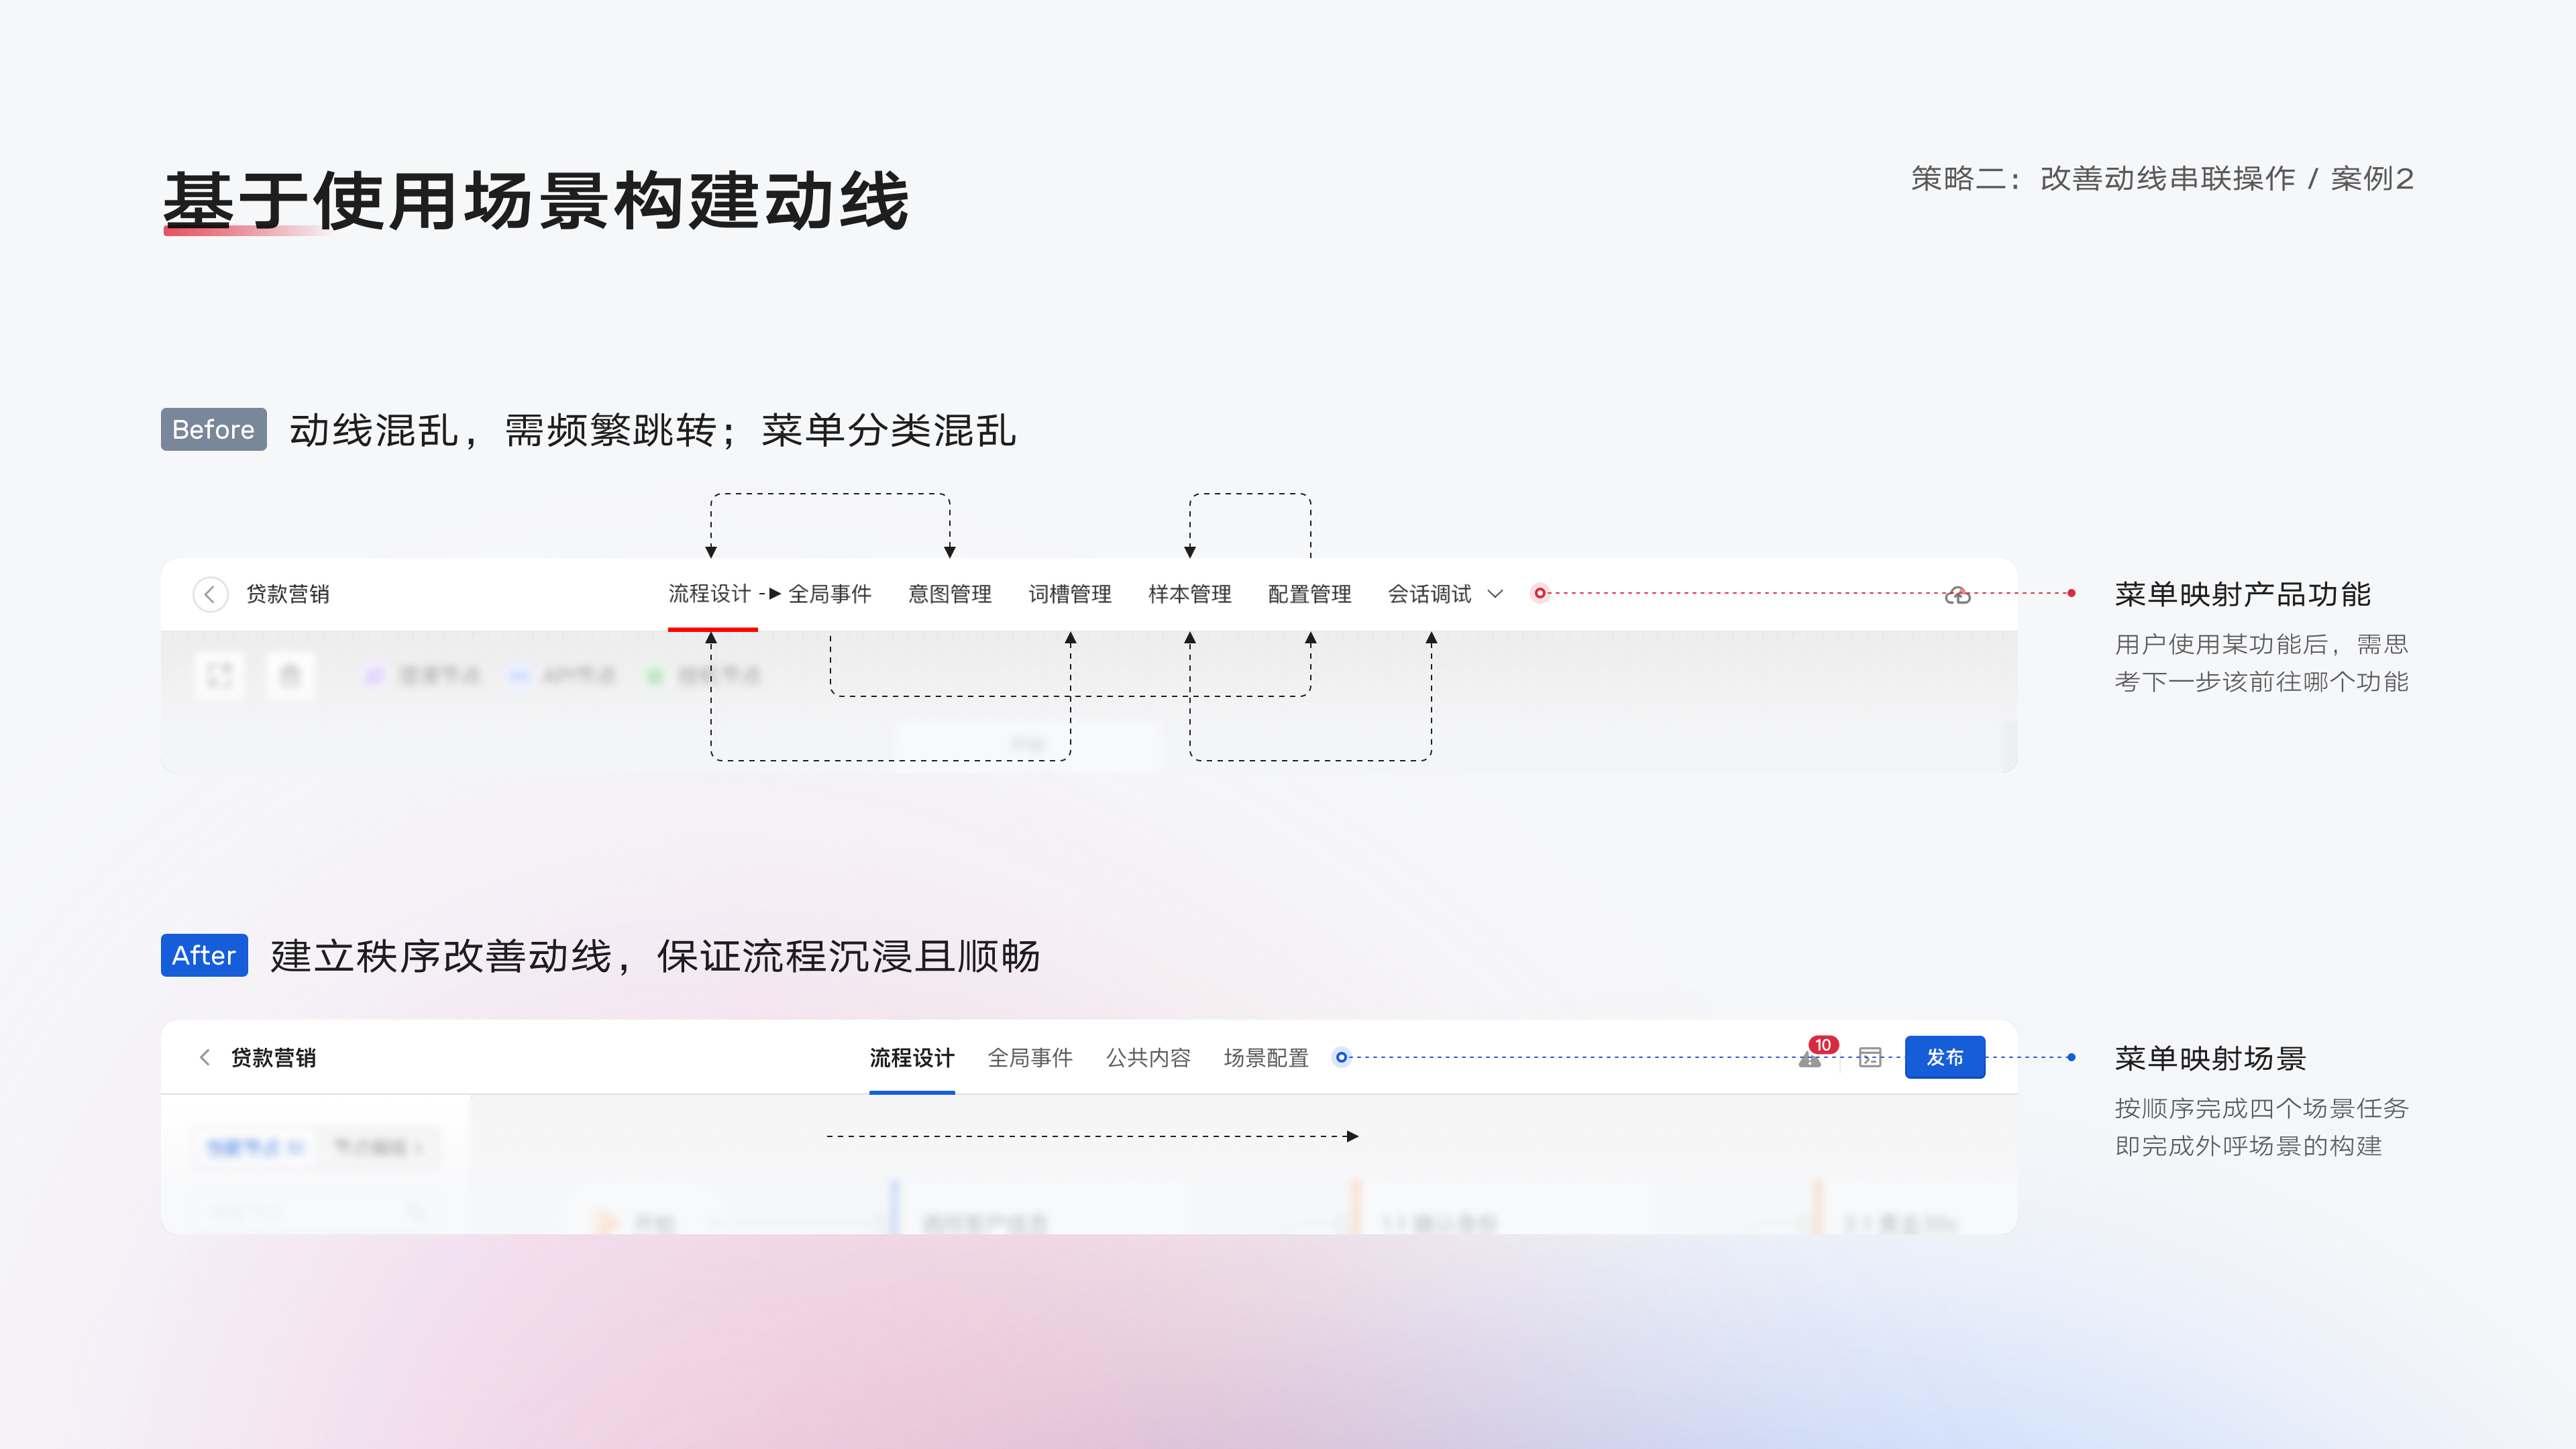The height and width of the screenshot is (1449, 2576).
Task: Switch to the 公共内容 tab
Action: click(x=1148, y=1058)
